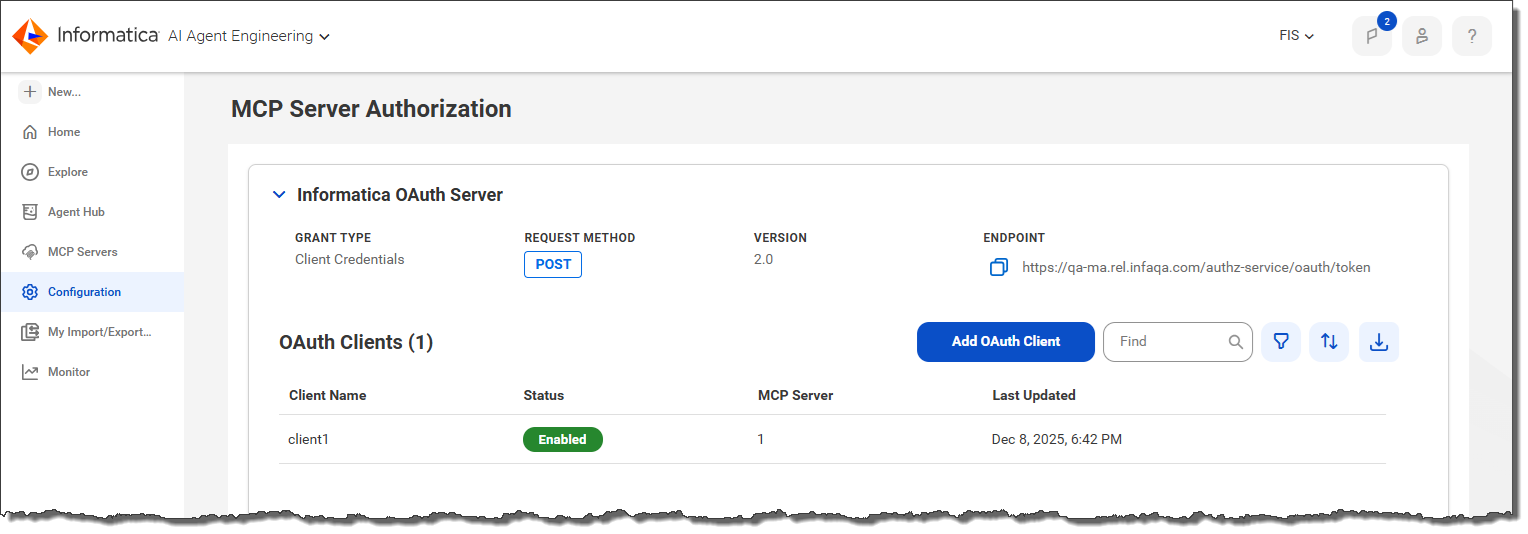
Task: Click the POST request method badge
Action: (553, 264)
